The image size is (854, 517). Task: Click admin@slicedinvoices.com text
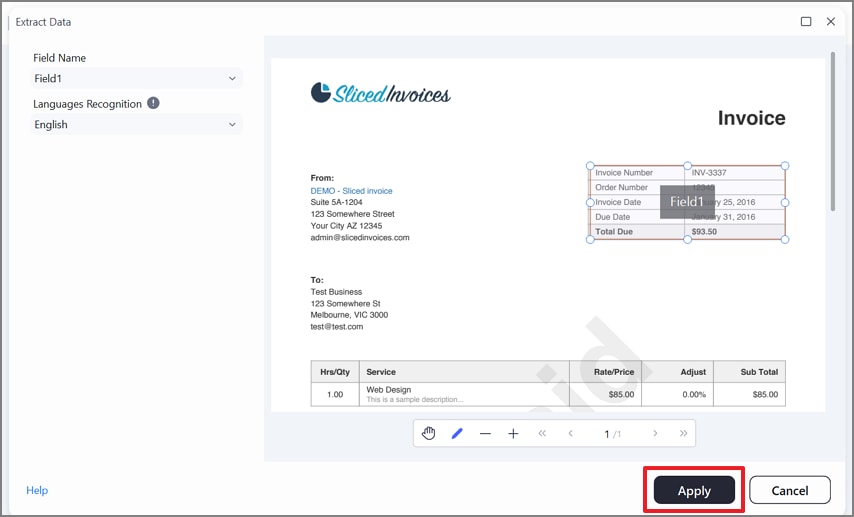point(360,238)
